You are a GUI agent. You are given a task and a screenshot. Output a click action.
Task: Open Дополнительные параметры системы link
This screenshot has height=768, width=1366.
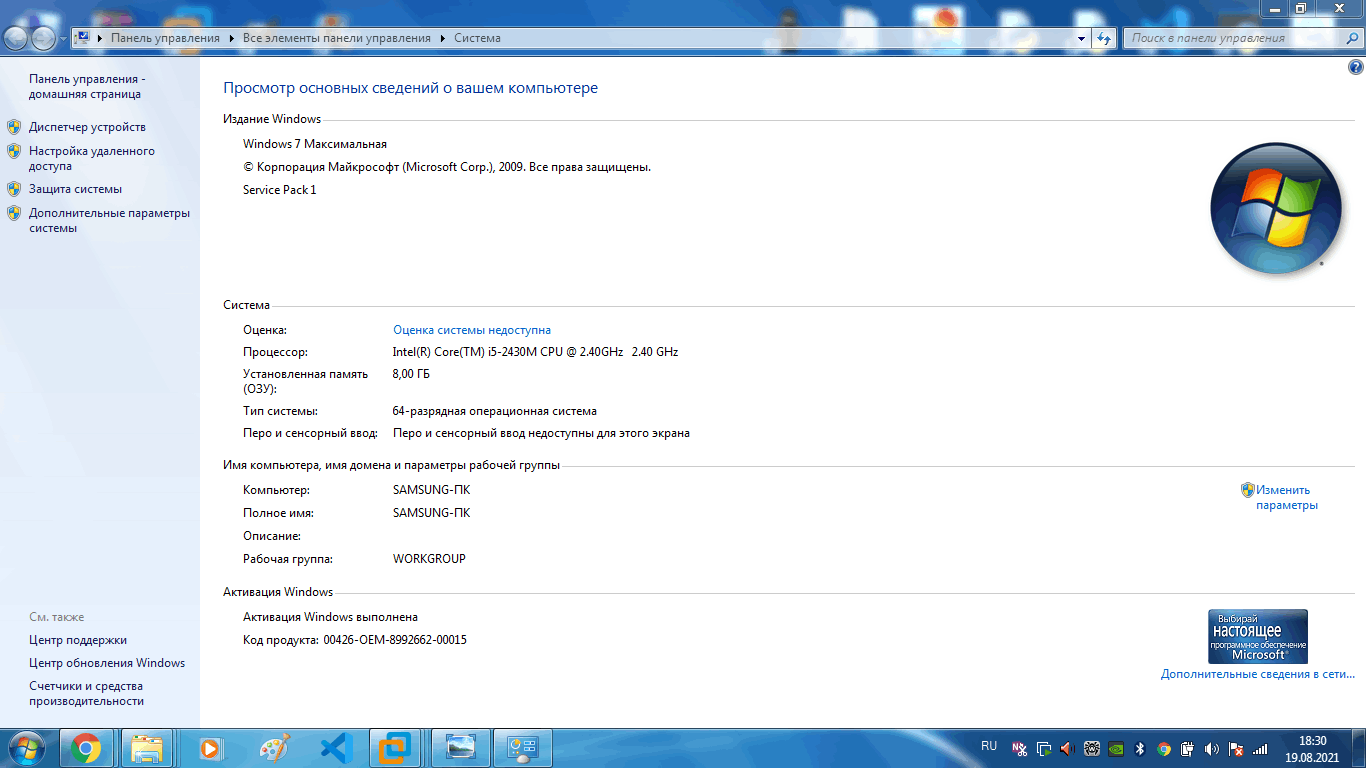click(x=109, y=220)
